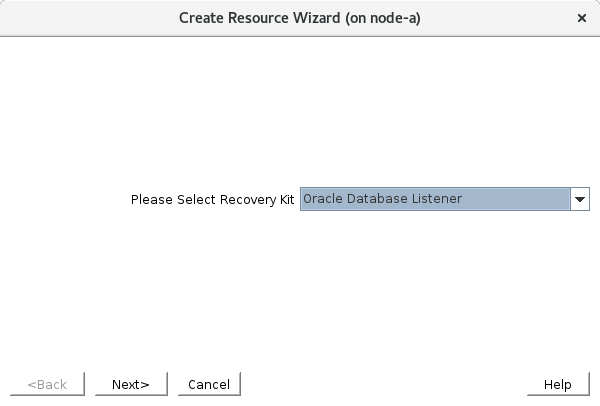Image resolution: width=600 pixels, height=406 pixels.
Task: Click the Oracle Database Listener combo box
Action: coord(435,199)
